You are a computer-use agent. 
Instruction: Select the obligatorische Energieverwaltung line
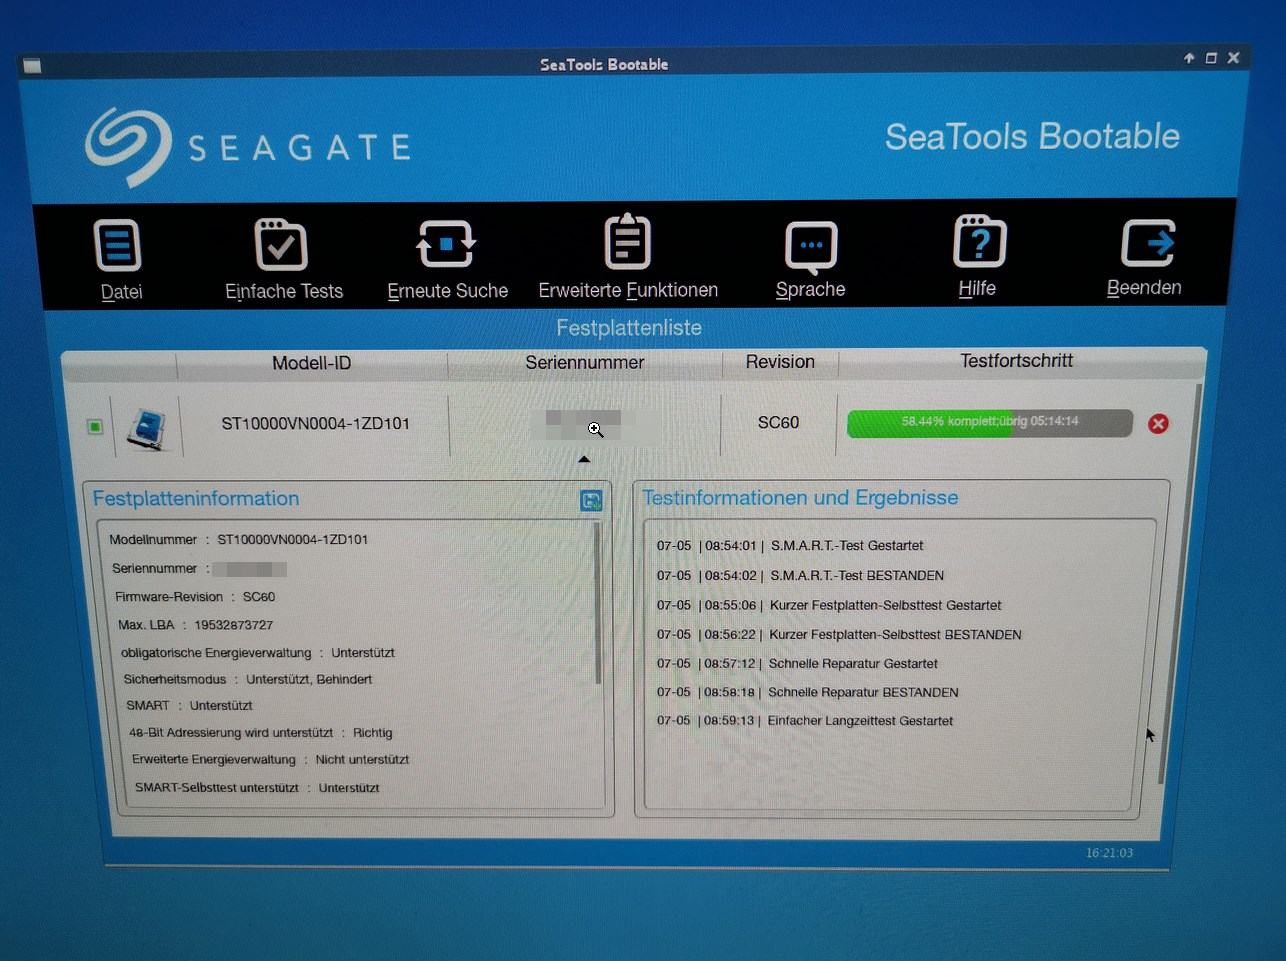point(257,653)
